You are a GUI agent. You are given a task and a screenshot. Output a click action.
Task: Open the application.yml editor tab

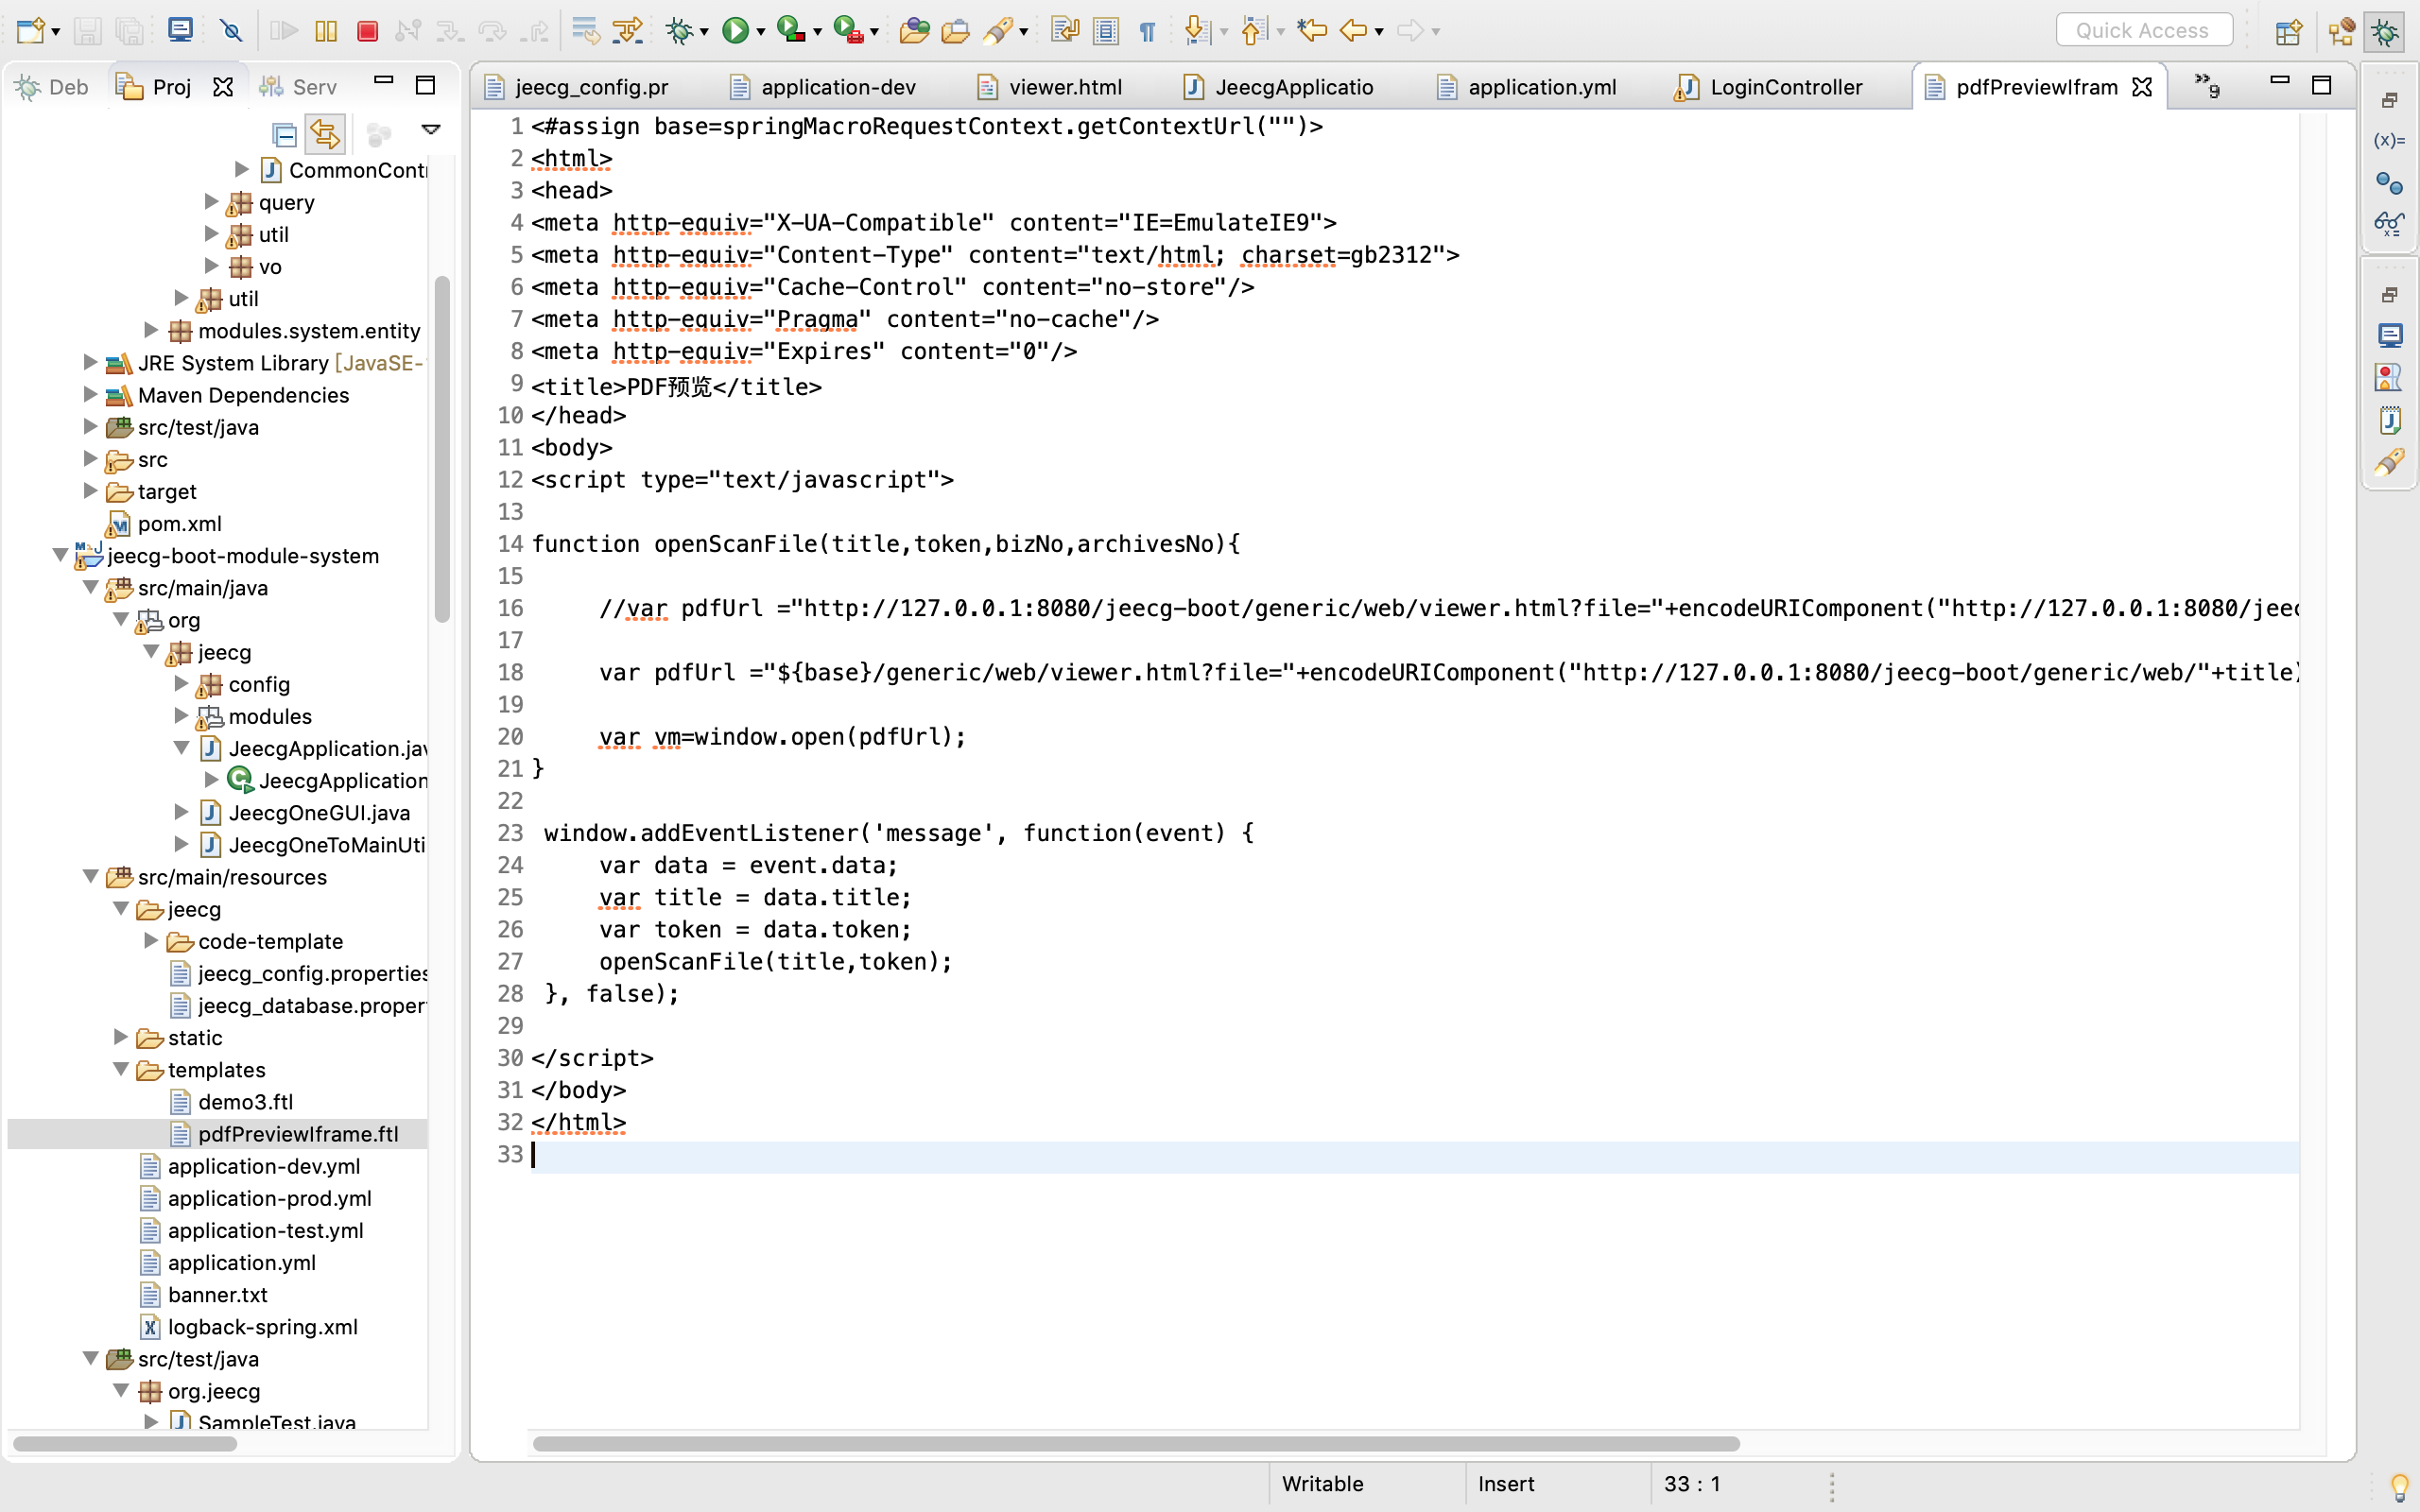1526,87
